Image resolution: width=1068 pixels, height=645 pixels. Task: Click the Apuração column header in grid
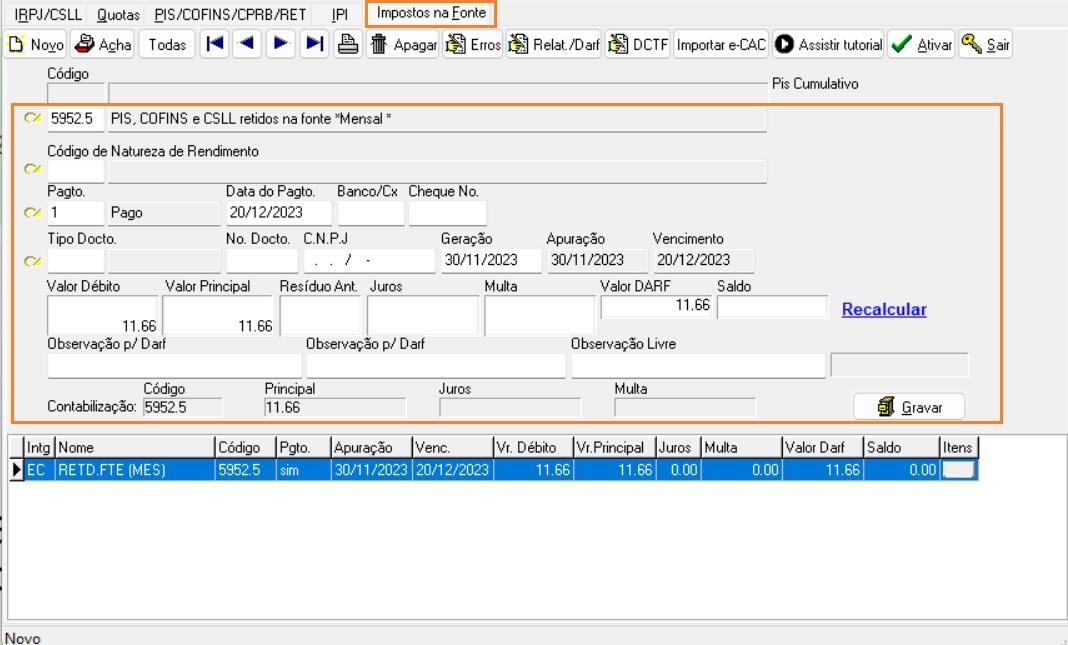point(372,447)
